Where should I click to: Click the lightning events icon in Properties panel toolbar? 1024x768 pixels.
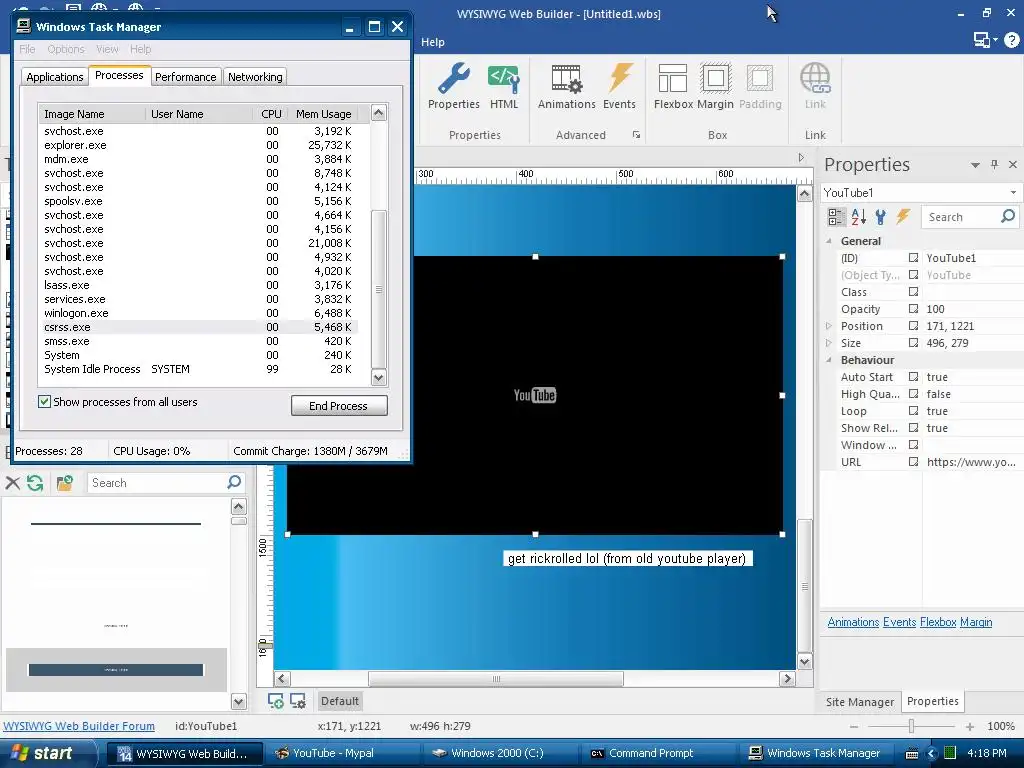(x=903, y=217)
